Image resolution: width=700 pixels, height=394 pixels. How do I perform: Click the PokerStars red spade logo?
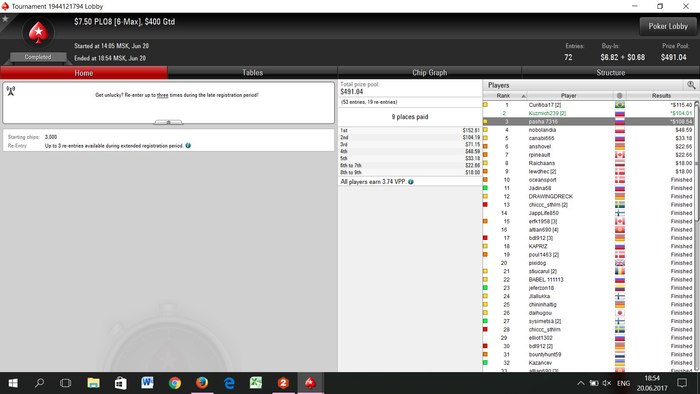[38, 33]
